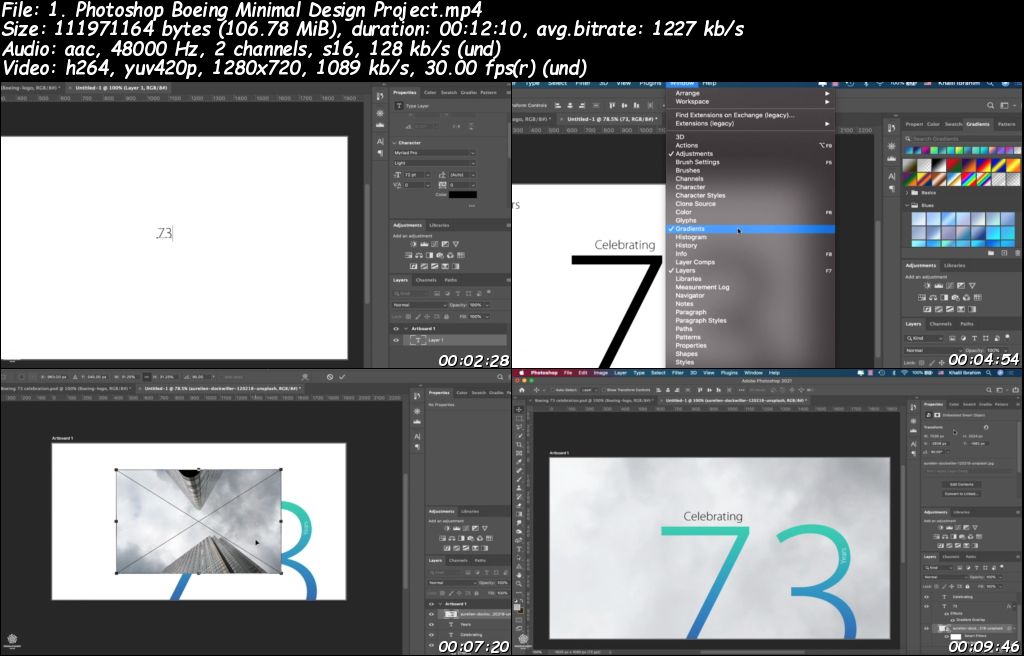Hide Artboard 1 in the 02:28 frame

click(x=396, y=329)
